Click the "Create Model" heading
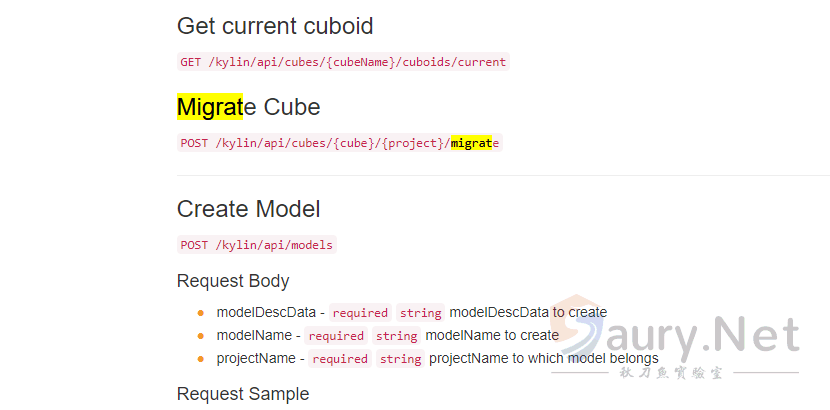830x410 pixels. coord(248,209)
